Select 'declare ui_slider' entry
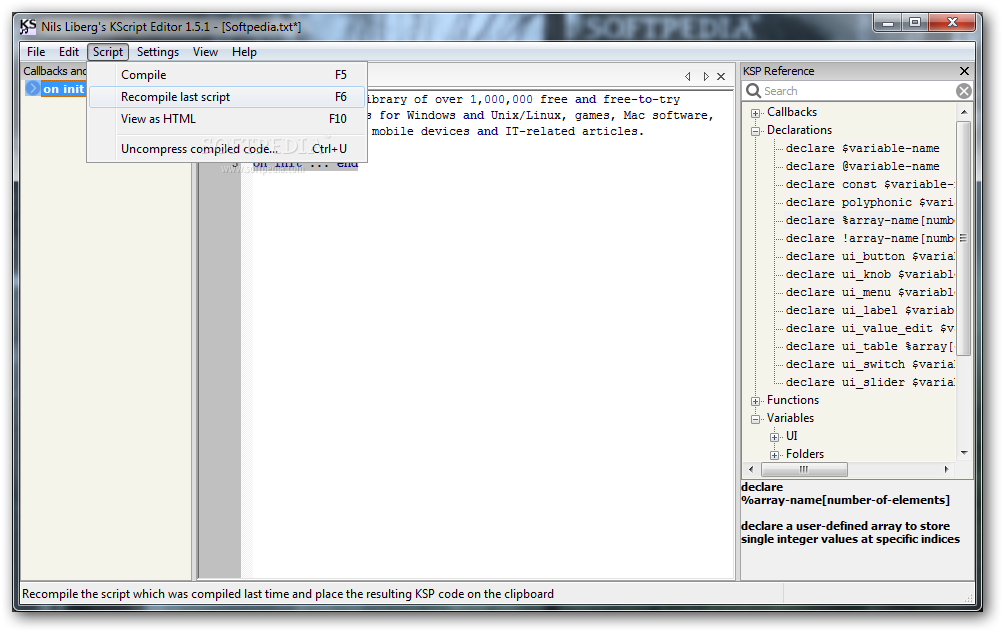Viewport: 1003px width, 632px height. [x=870, y=382]
